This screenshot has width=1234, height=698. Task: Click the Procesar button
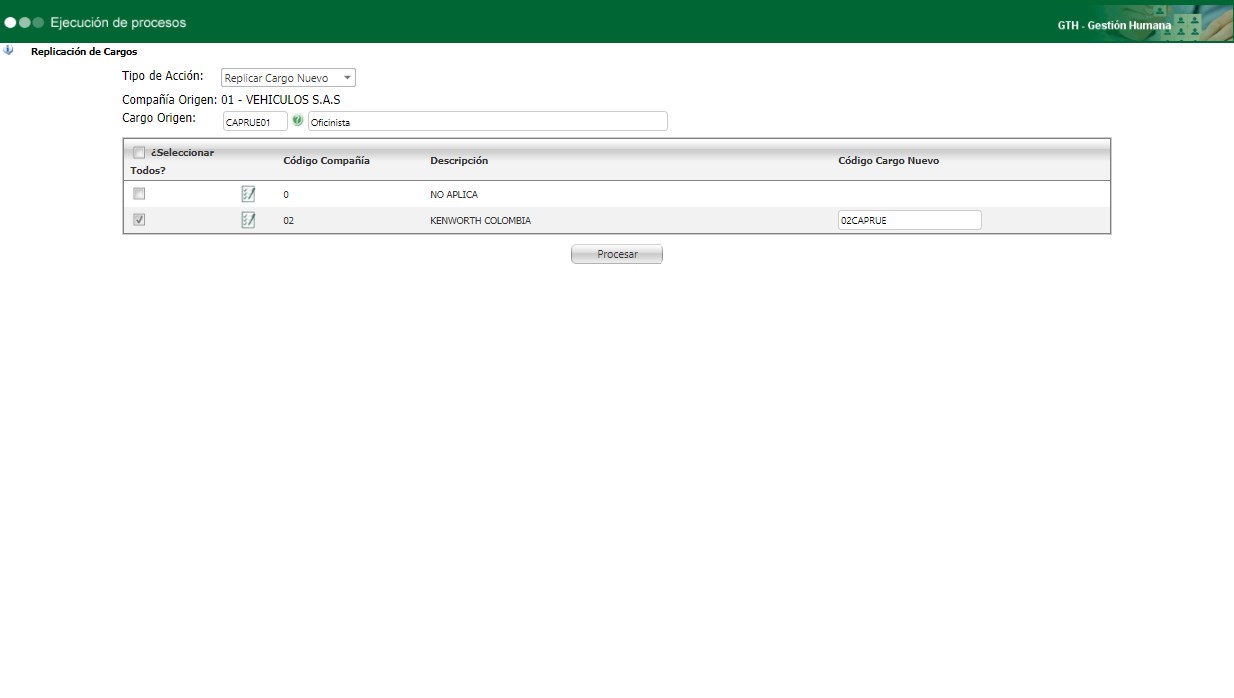point(617,254)
